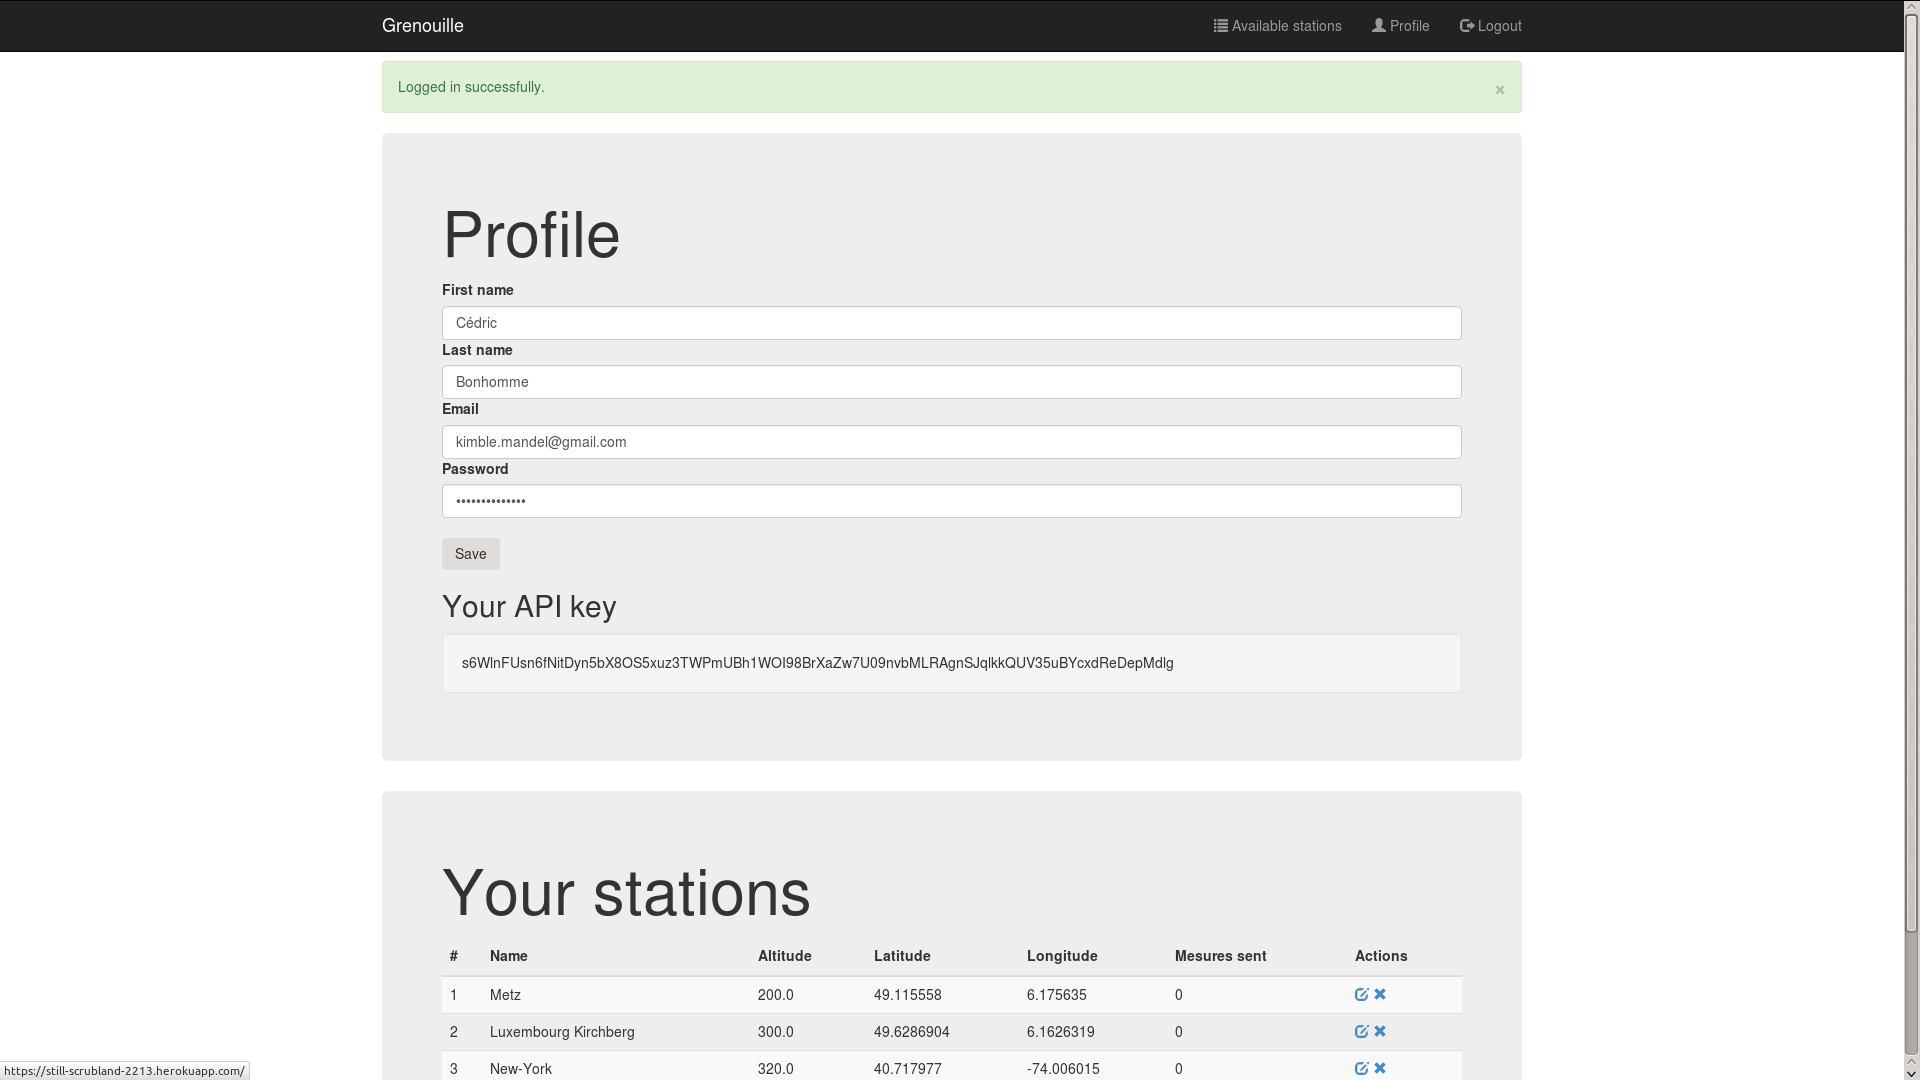Focus the Password field
Viewport: 1920px width, 1080px height.
951,501
